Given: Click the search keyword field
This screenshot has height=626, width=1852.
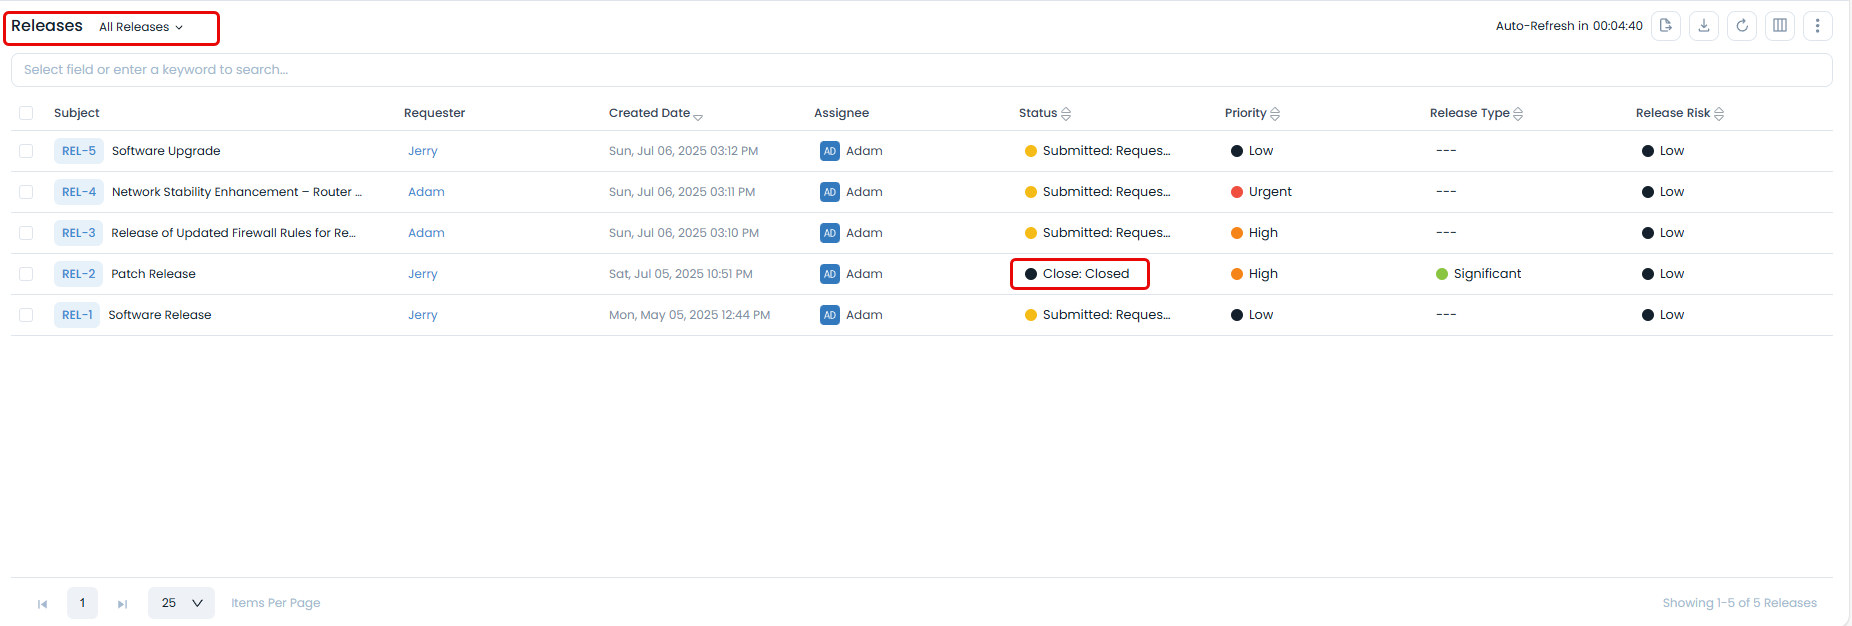Looking at the screenshot, I should tap(920, 70).
